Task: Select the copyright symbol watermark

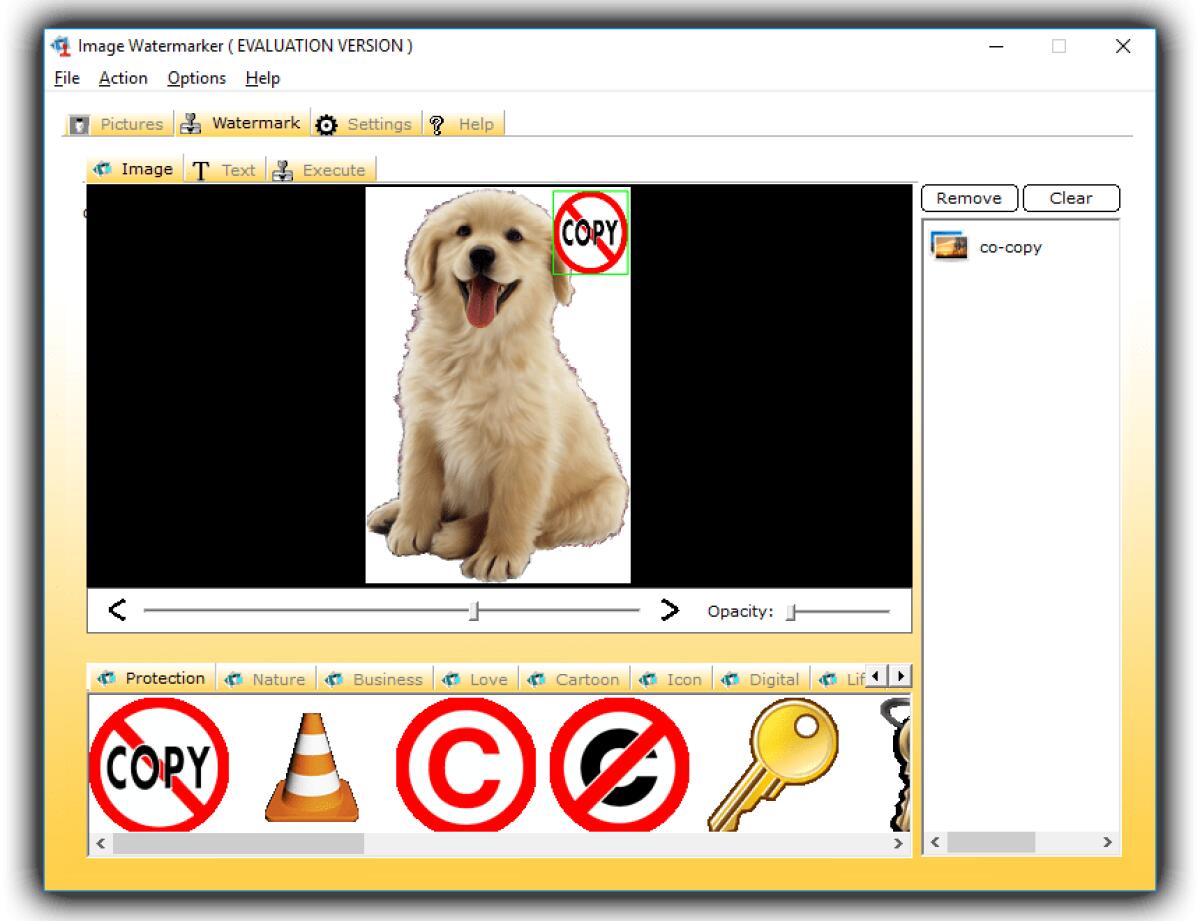Action: [x=461, y=766]
